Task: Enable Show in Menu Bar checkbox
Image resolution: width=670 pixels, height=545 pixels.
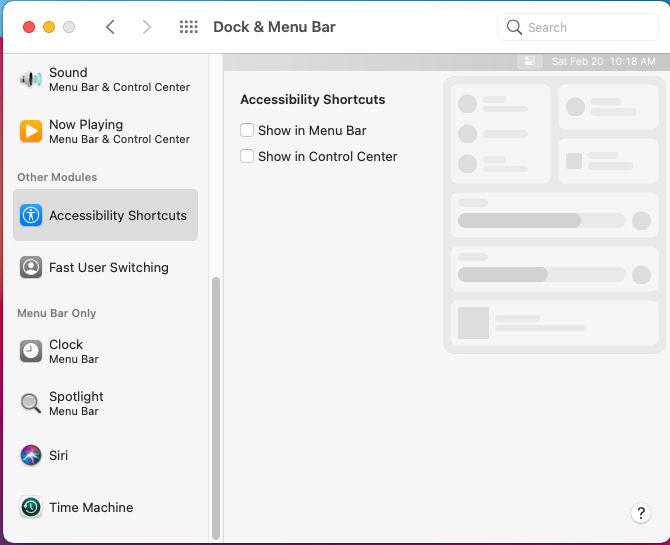Action: 247,130
